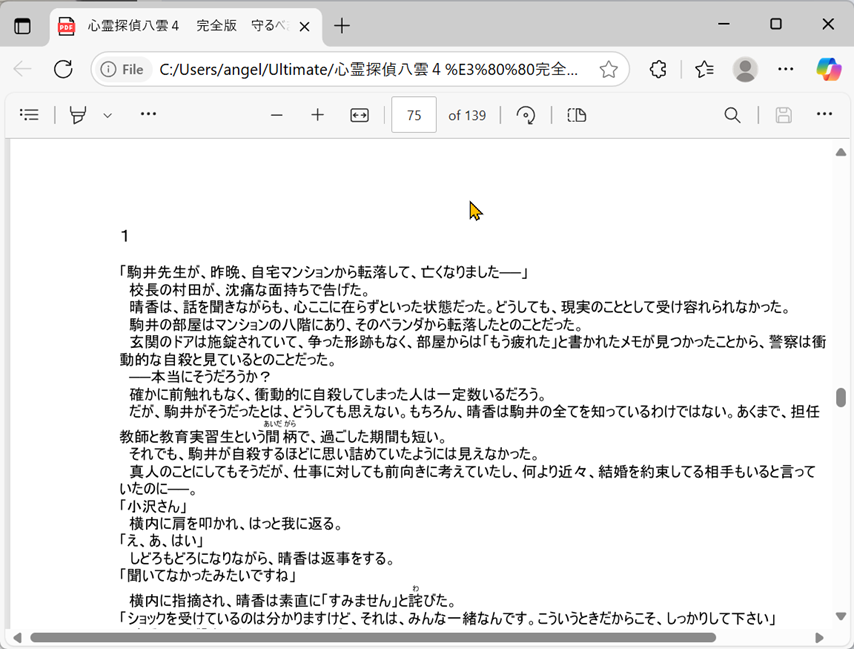Zoom in with the plus button

pyautogui.click(x=318, y=115)
